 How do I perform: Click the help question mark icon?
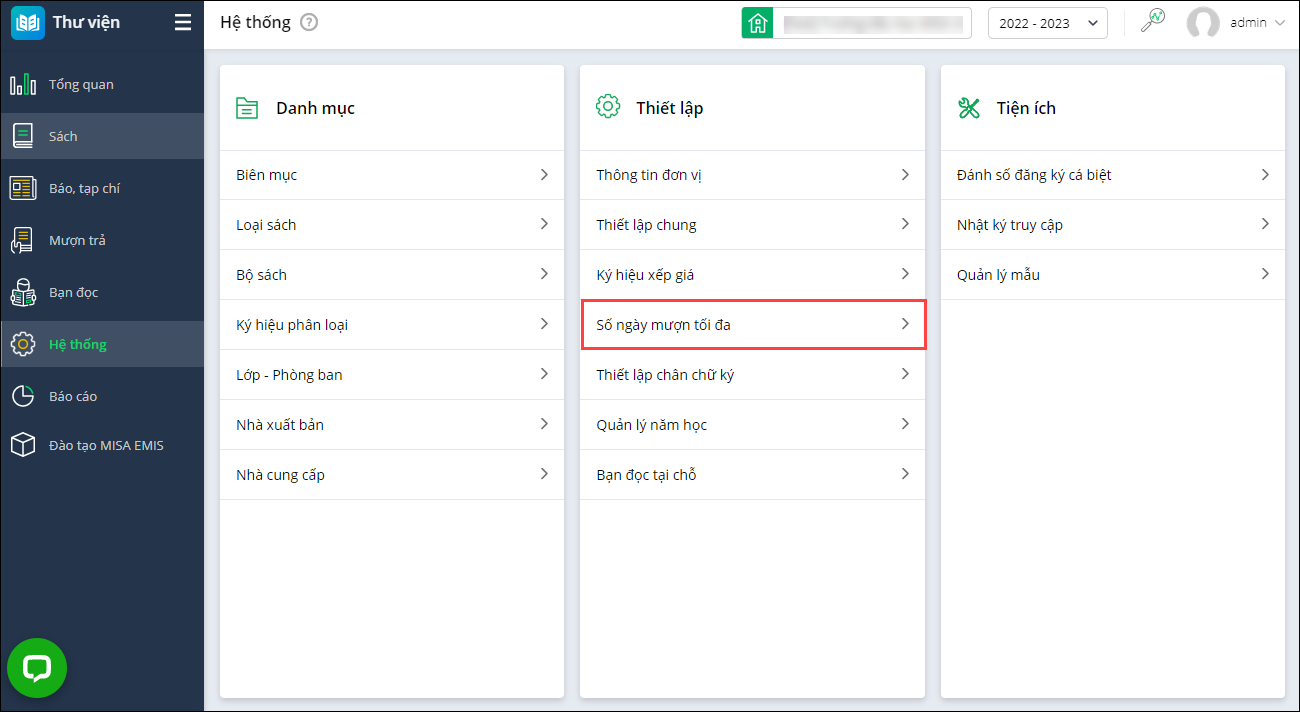(309, 23)
